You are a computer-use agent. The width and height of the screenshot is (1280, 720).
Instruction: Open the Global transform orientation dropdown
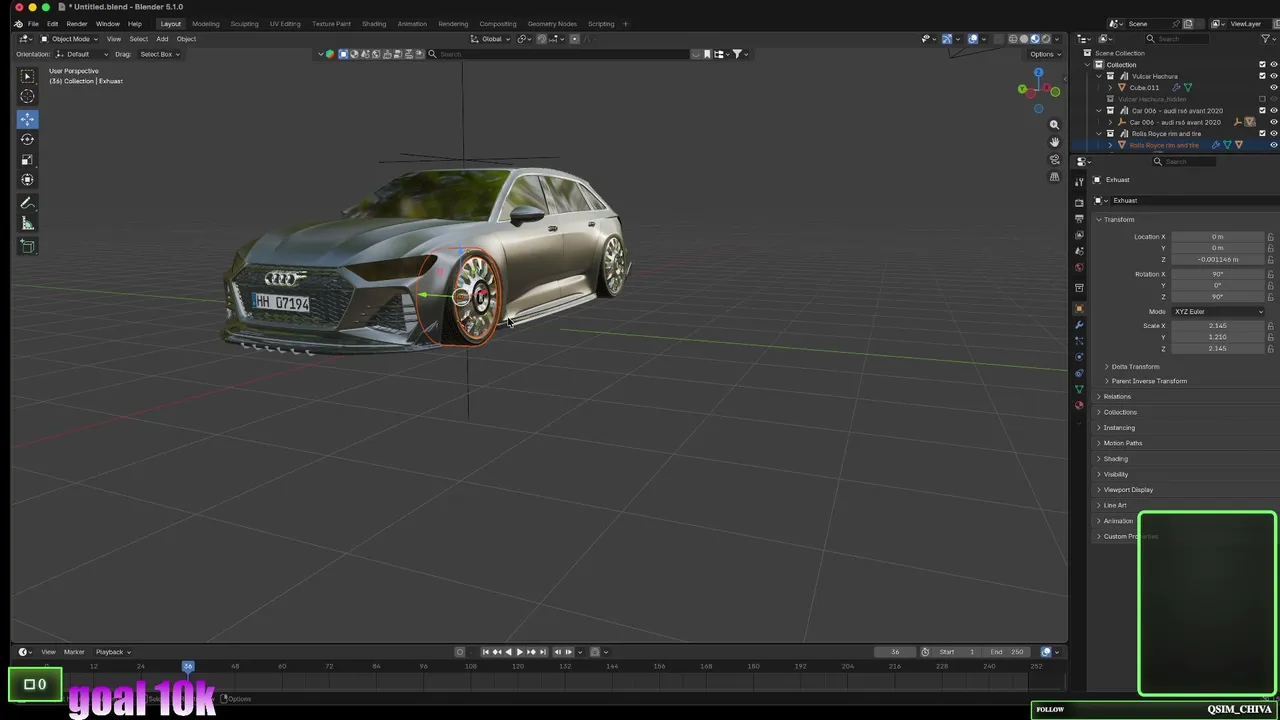pyautogui.click(x=491, y=39)
